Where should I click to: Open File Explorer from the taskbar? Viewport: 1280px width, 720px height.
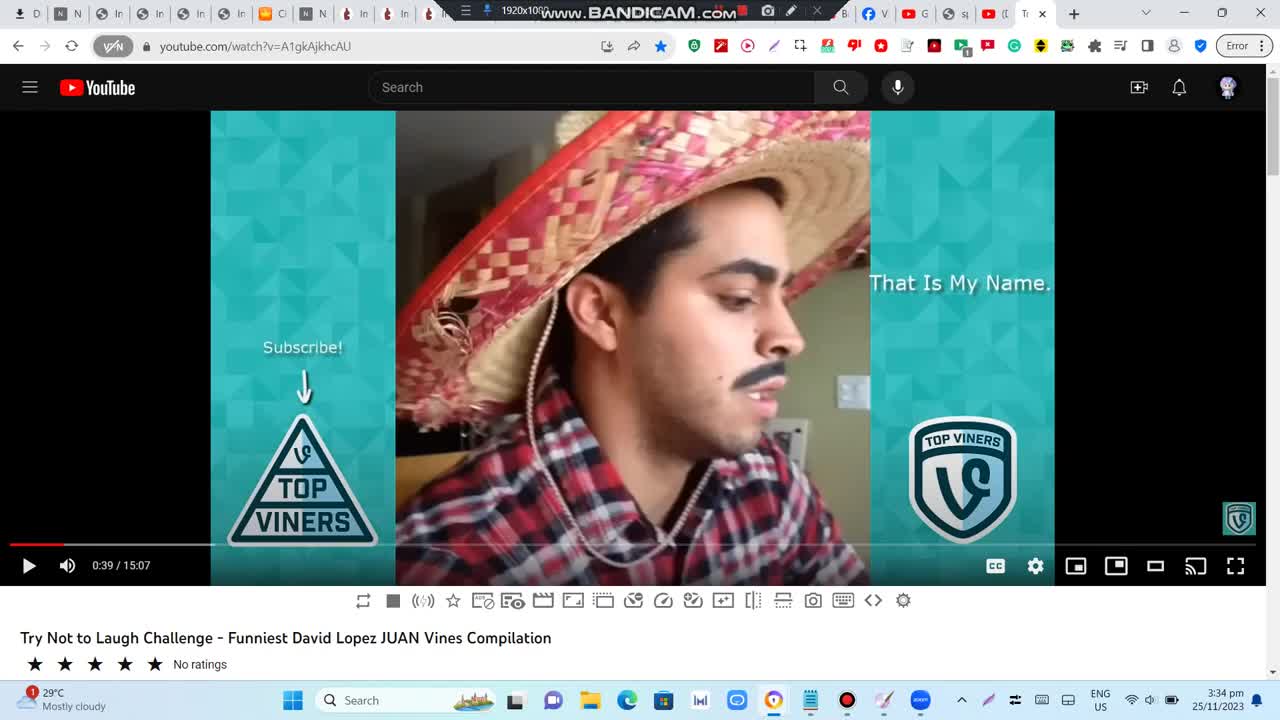590,700
